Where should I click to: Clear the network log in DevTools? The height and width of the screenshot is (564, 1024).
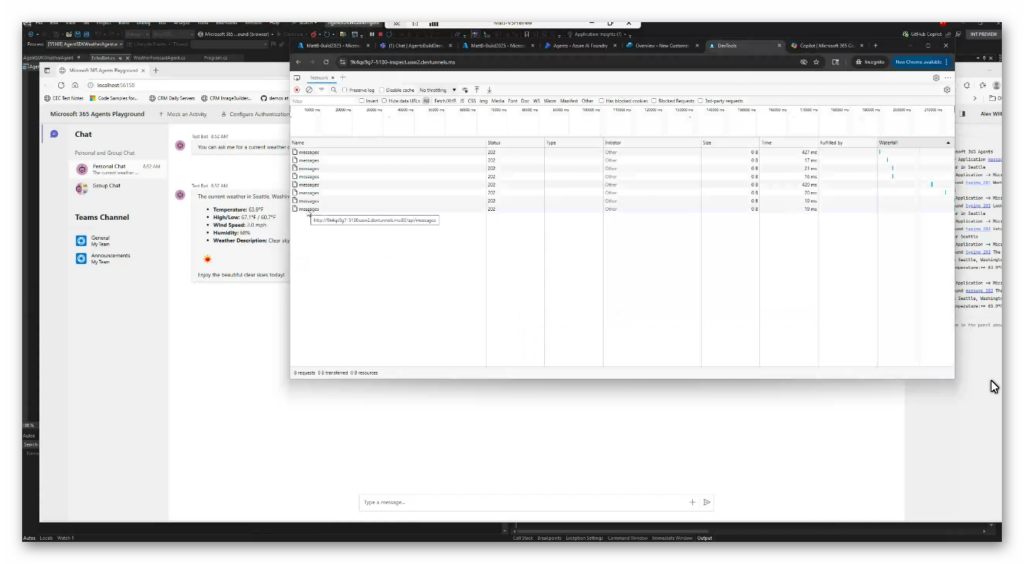pos(309,90)
